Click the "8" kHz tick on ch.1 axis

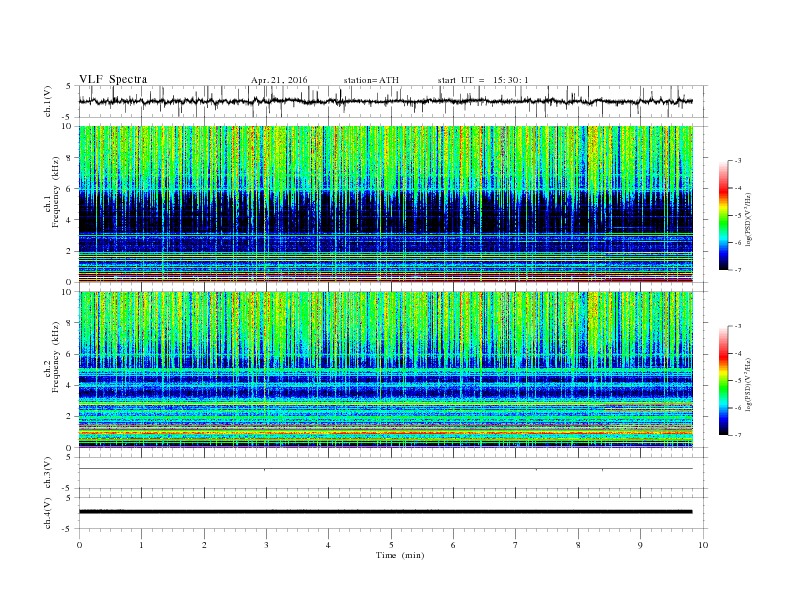point(70,158)
